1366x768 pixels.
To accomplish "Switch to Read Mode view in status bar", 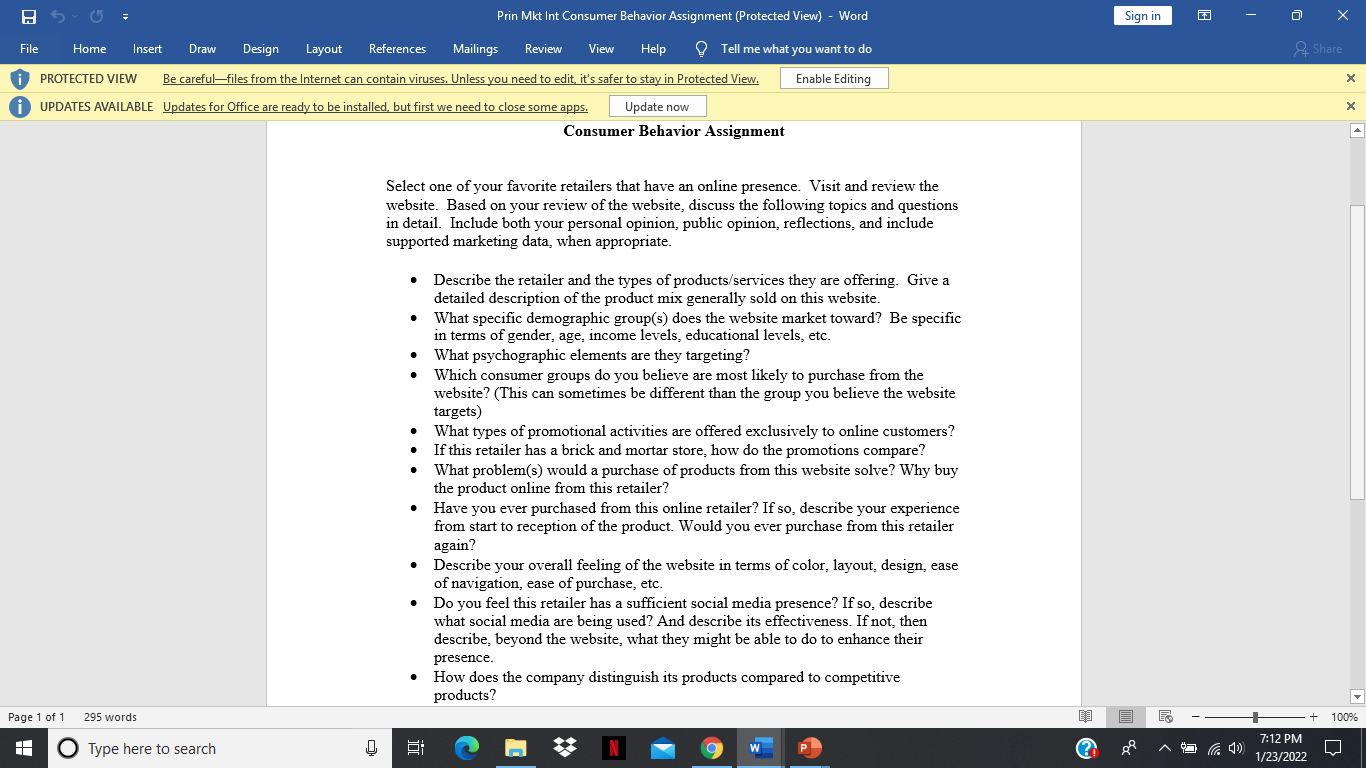I will [1086, 717].
